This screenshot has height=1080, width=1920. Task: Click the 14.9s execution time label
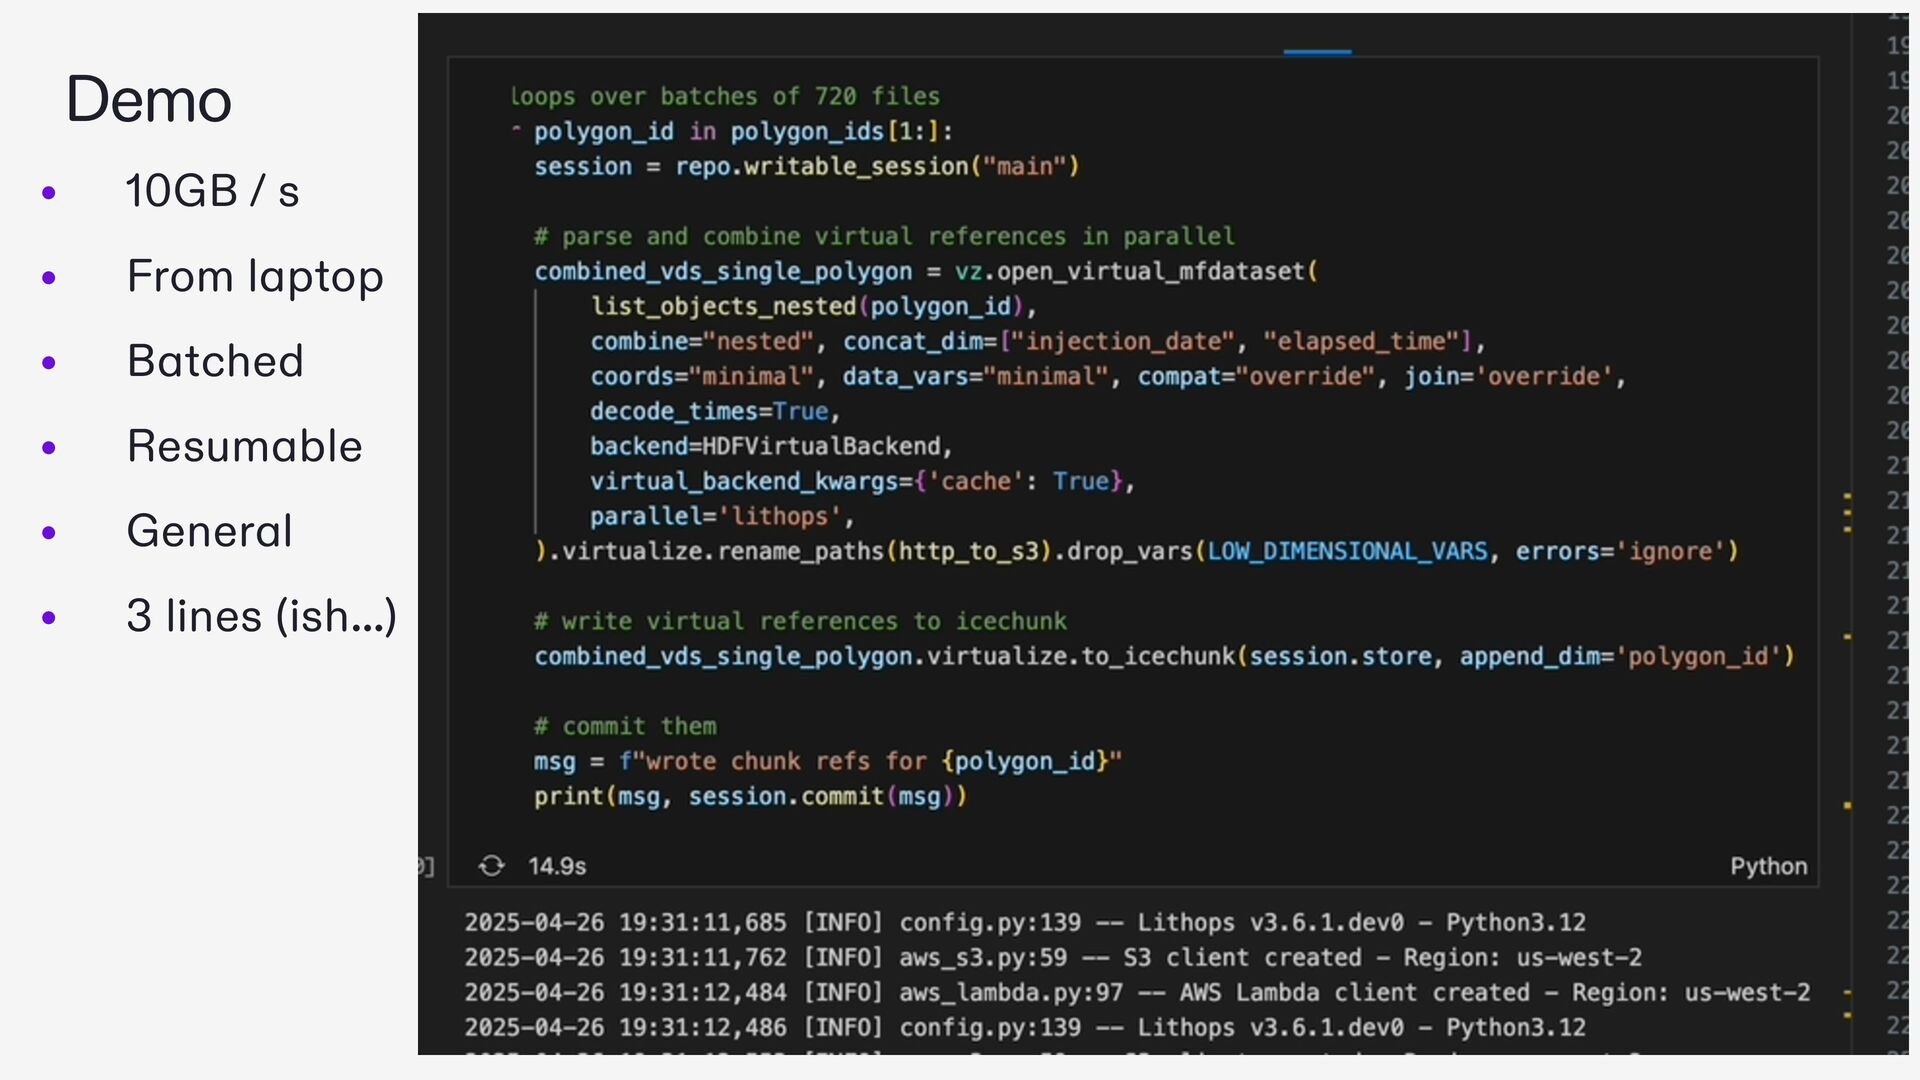[x=557, y=866]
